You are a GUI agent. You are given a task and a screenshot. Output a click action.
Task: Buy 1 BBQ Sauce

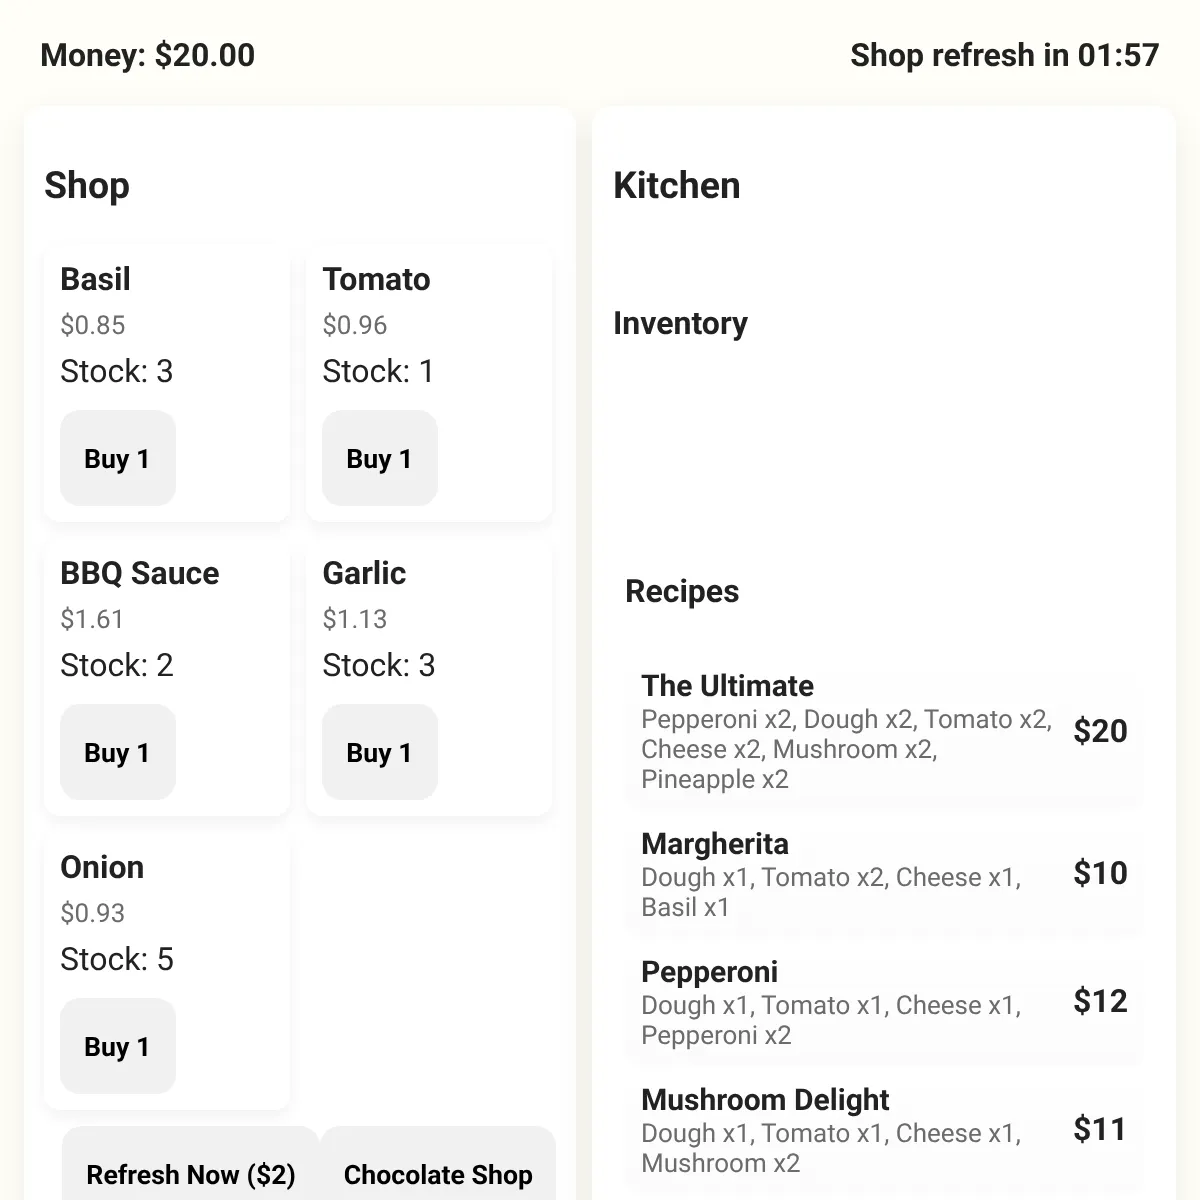(x=118, y=752)
